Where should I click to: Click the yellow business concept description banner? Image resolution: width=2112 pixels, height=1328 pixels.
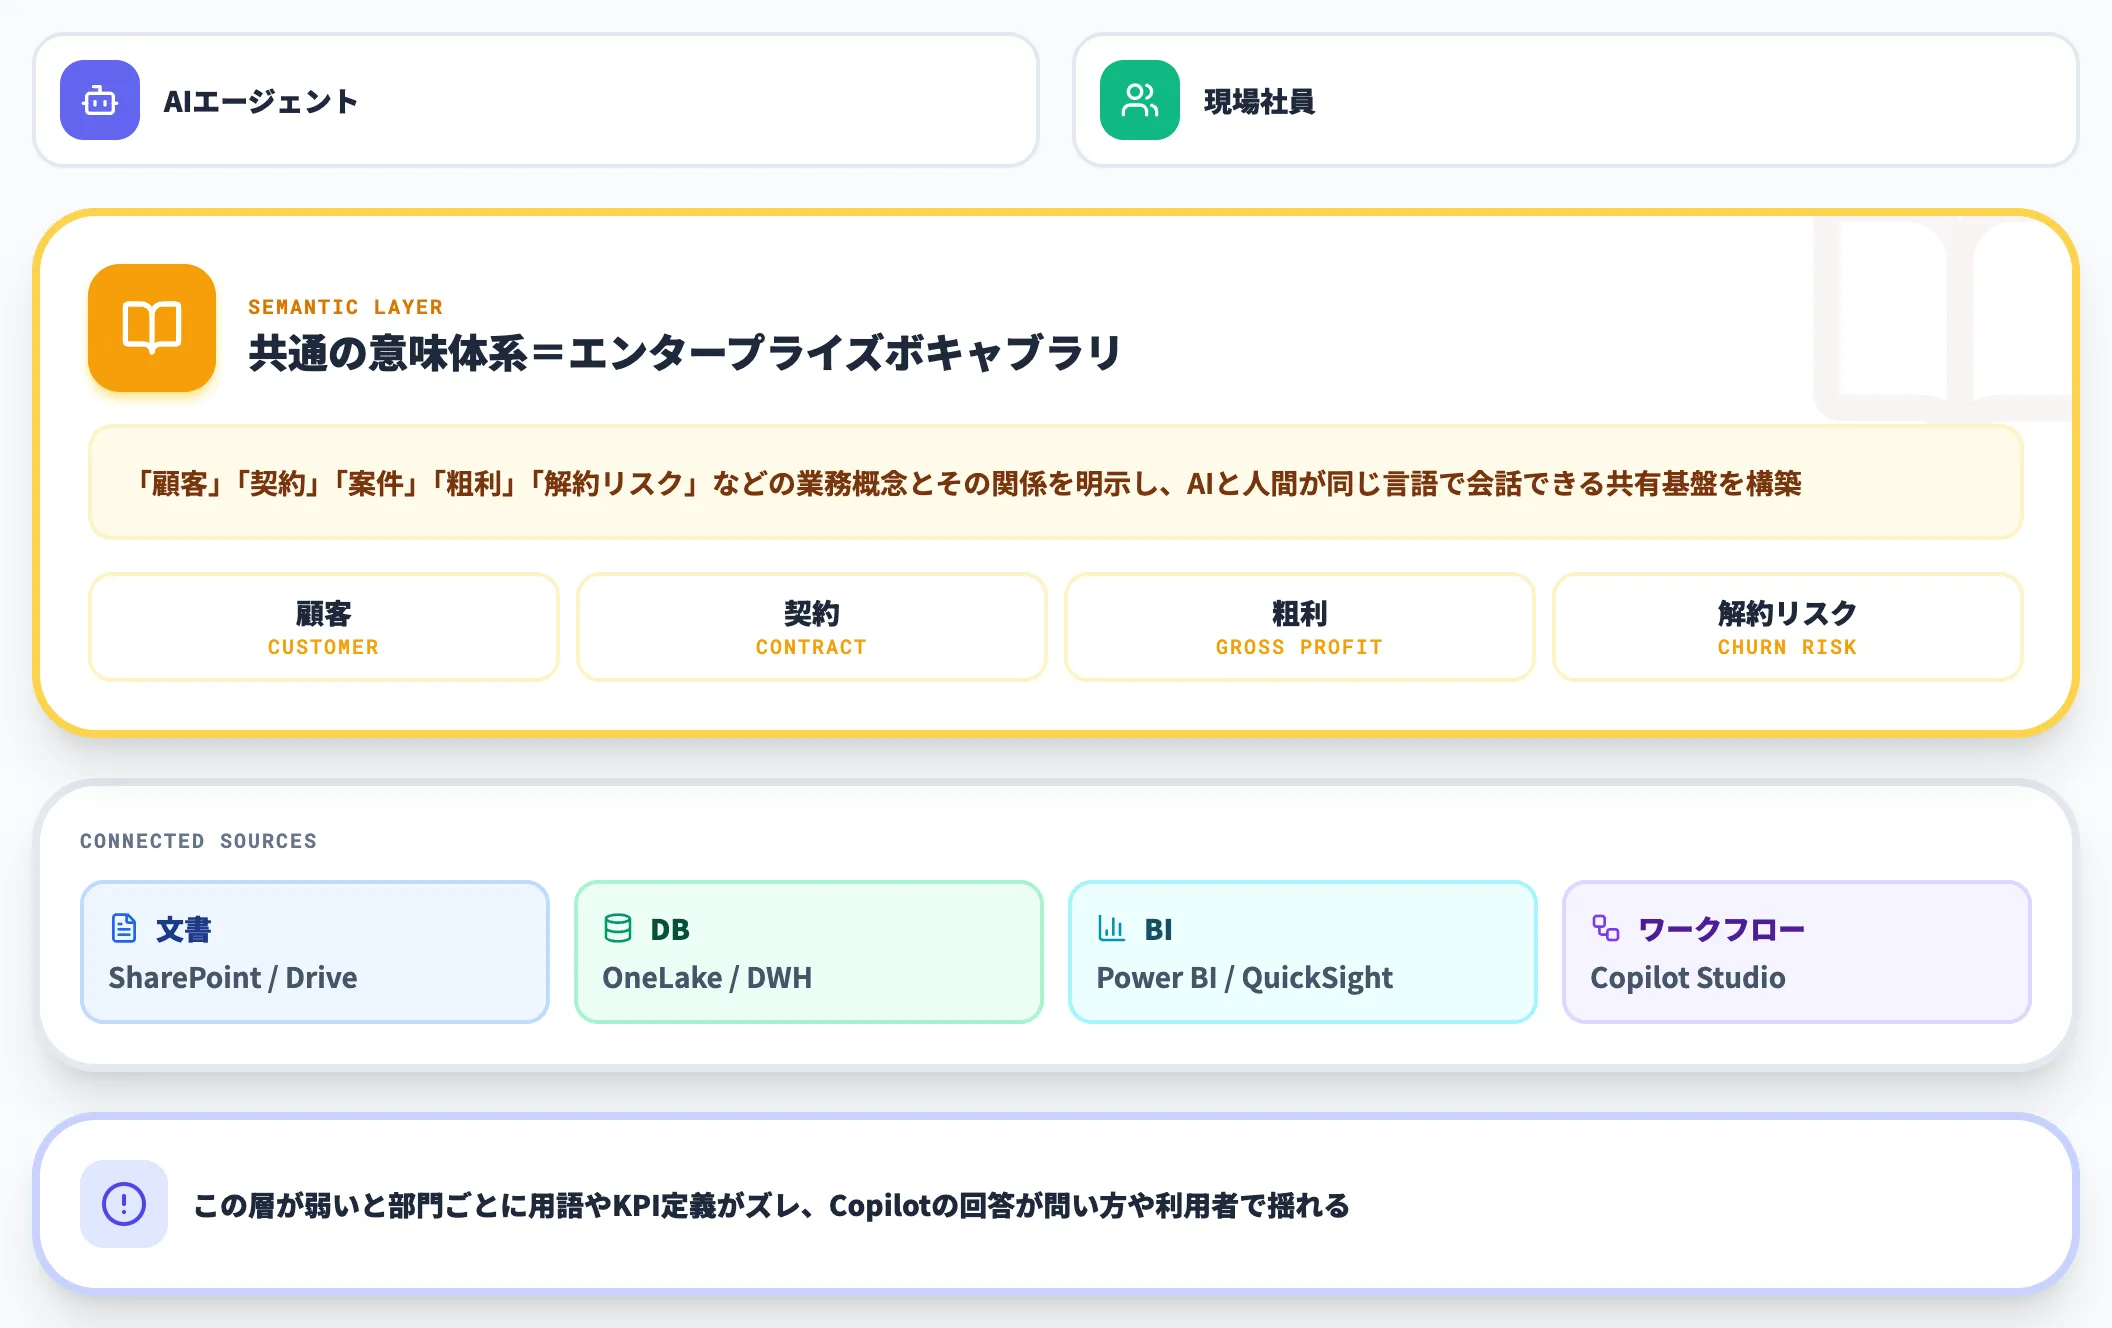(1056, 483)
